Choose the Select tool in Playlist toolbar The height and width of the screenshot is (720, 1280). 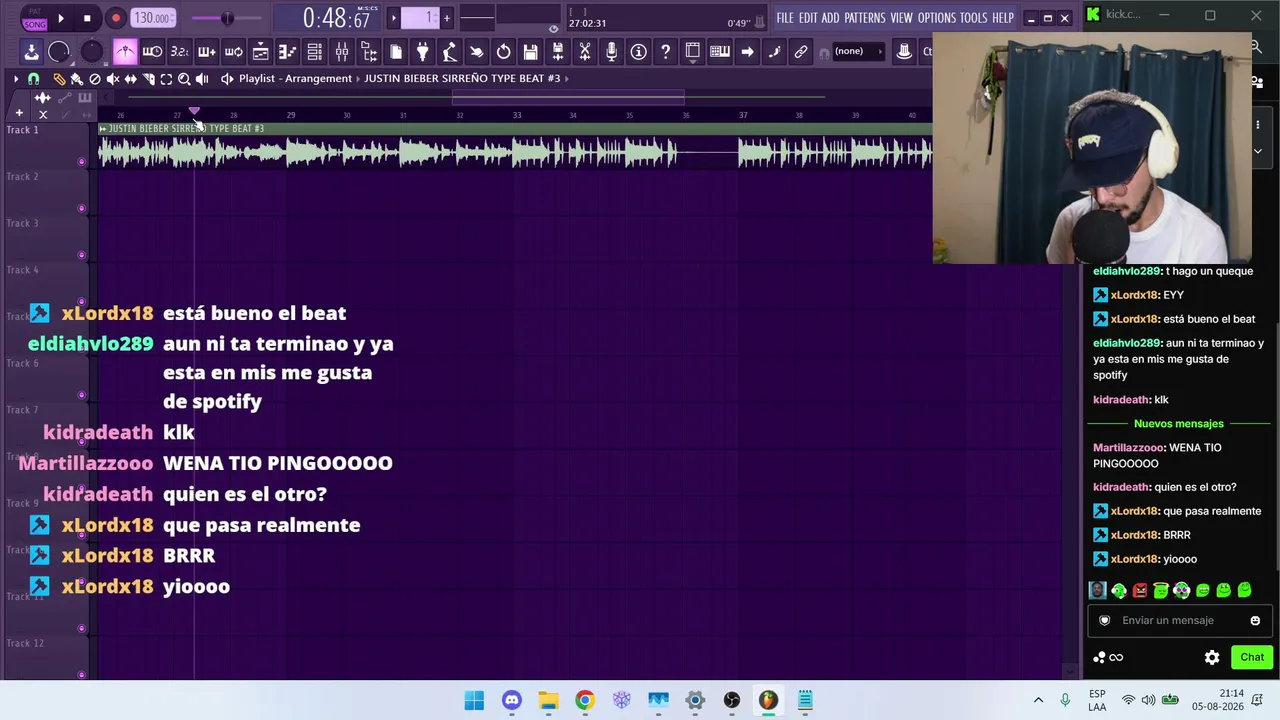[166, 79]
